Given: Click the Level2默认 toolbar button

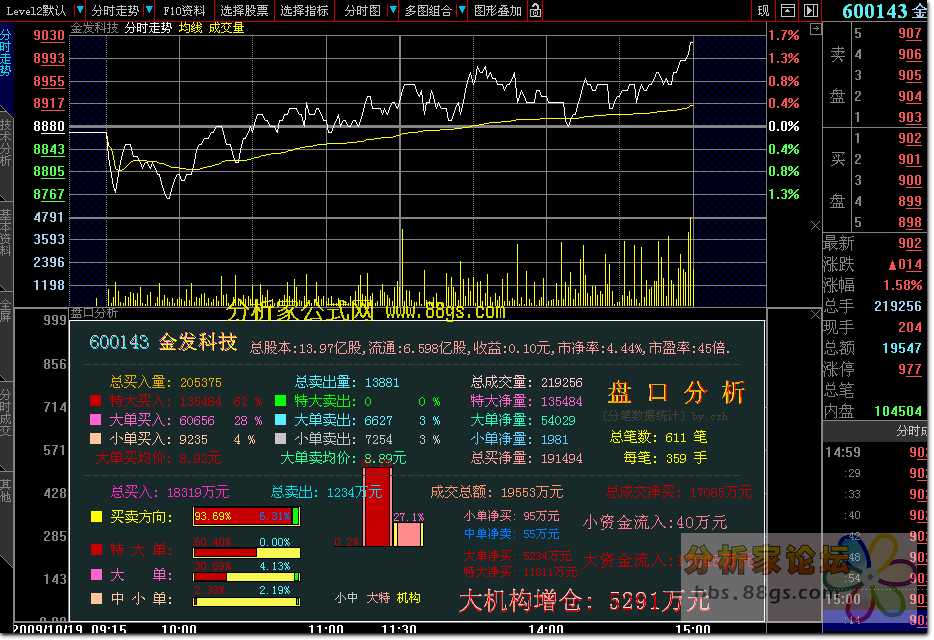Looking at the screenshot, I should tap(37, 11).
